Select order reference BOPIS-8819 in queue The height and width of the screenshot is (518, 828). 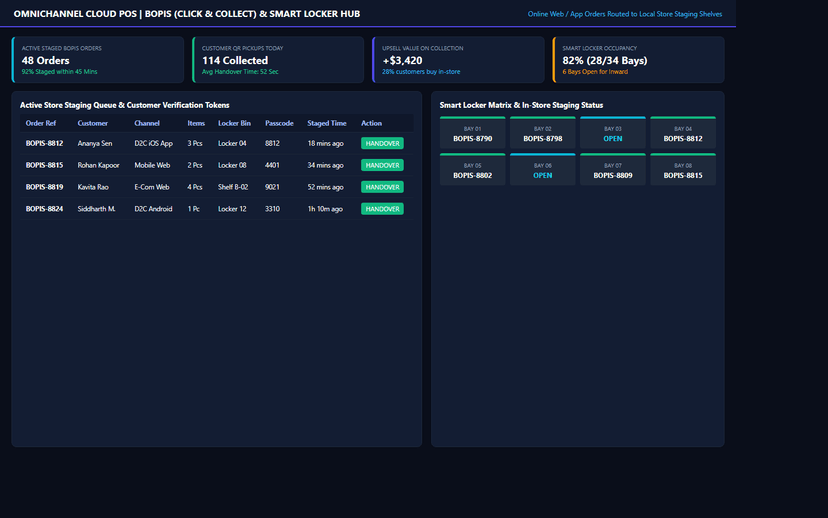point(44,187)
